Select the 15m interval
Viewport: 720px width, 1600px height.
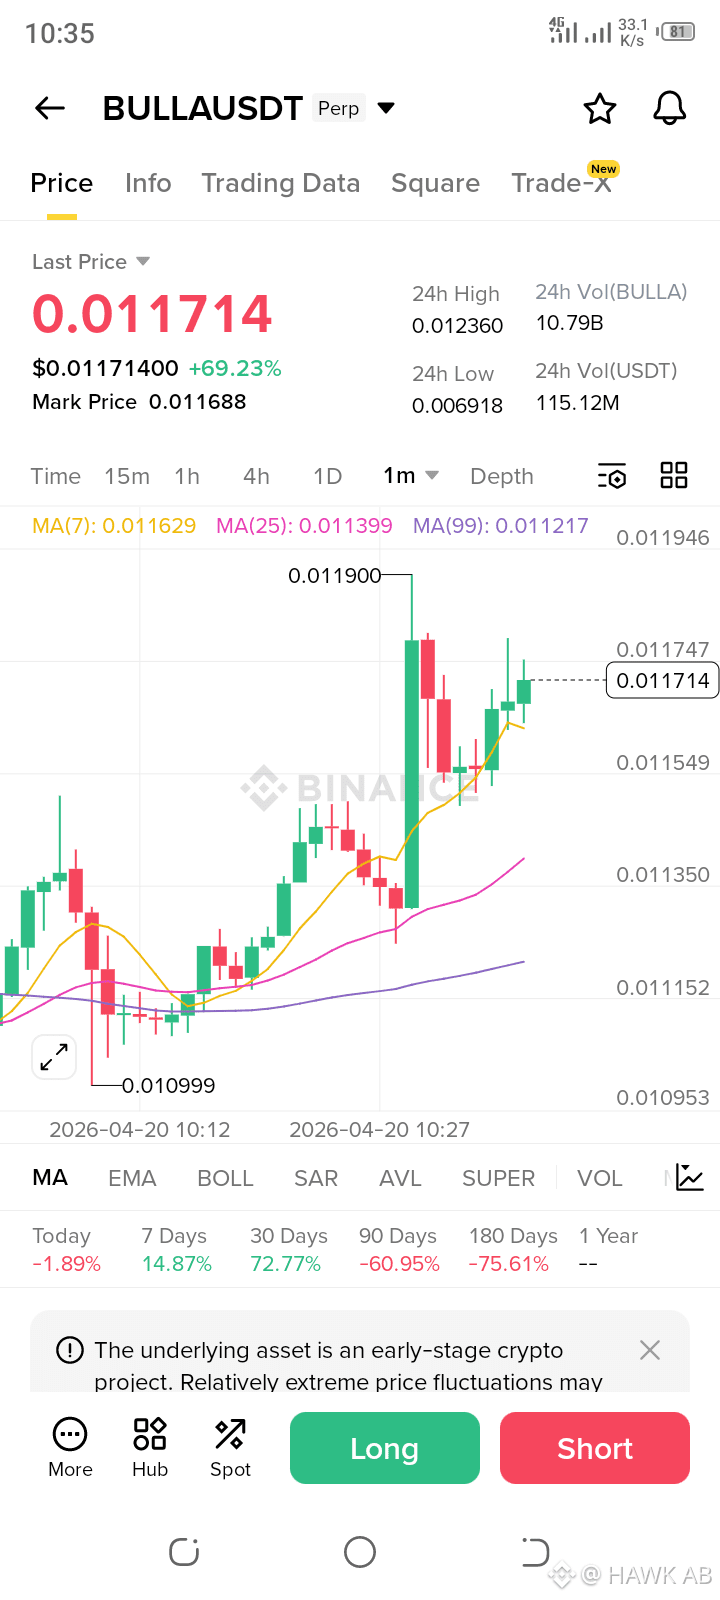127,476
